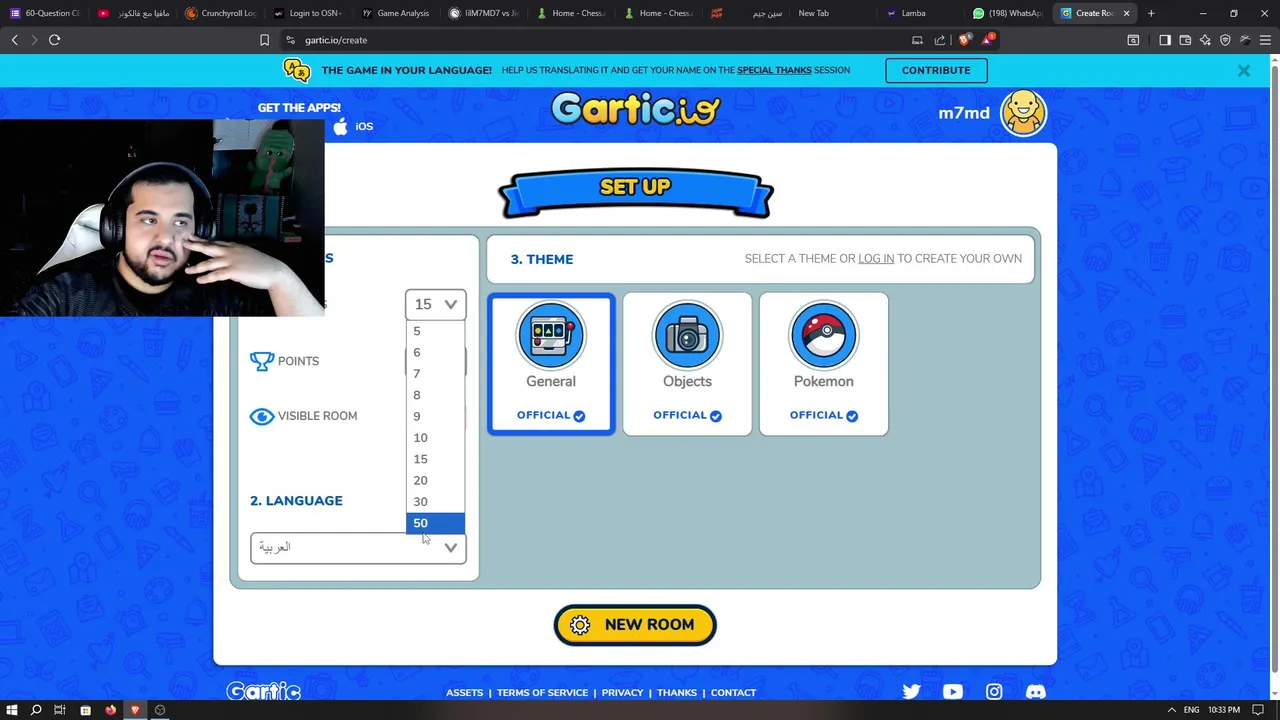Open Gartic's Twitter page
Image resolution: width=1280 pixels, height=720 pixels.
pyautogui.click(x=911, y=691)
